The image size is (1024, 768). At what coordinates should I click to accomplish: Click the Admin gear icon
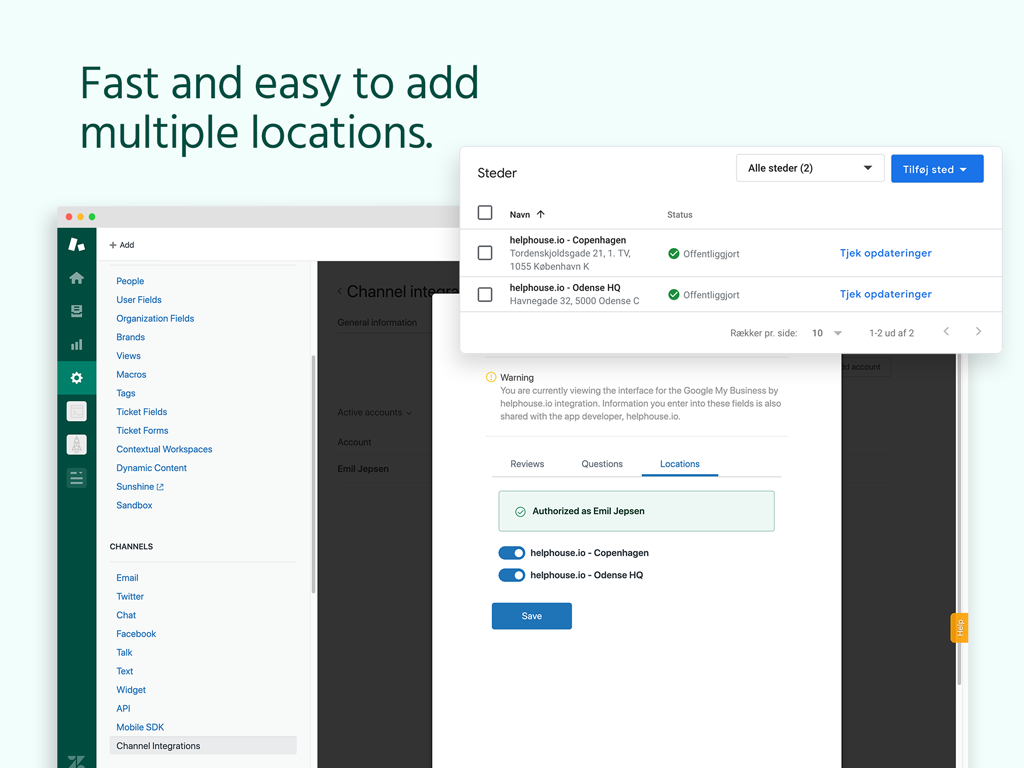[x=76, y=378]
